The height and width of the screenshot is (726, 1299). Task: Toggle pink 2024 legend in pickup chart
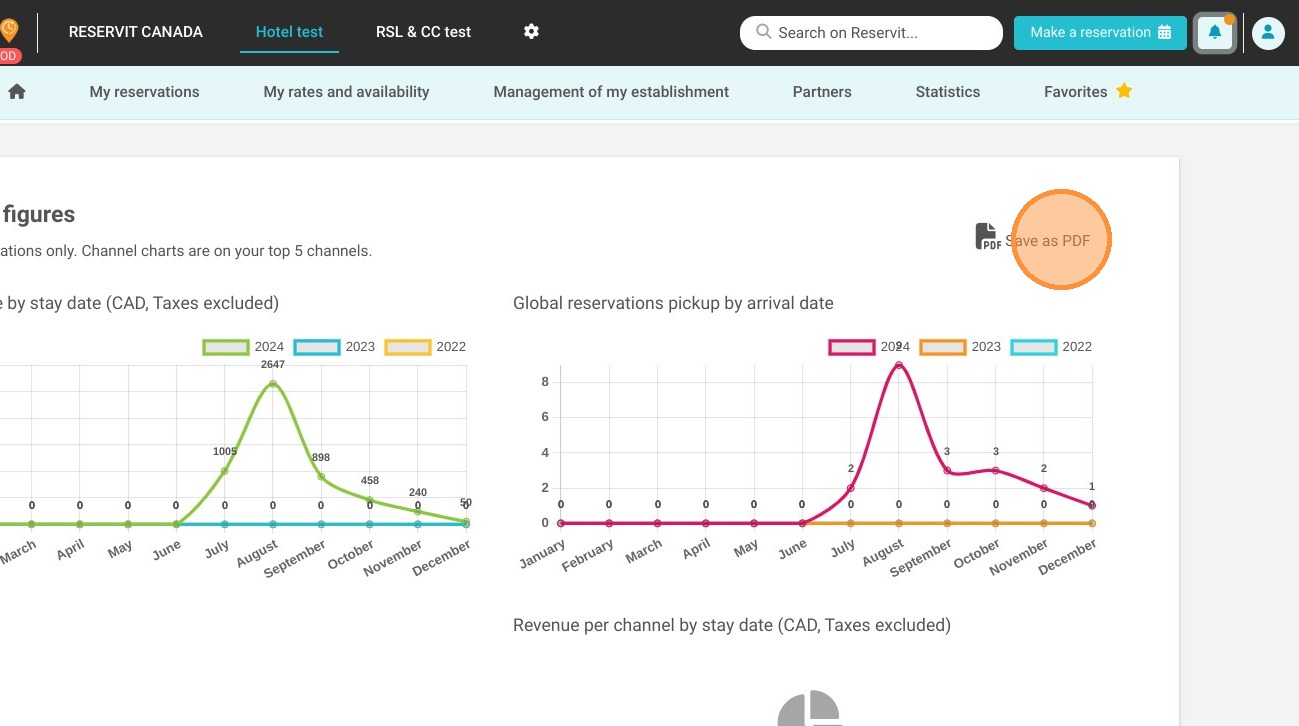[x=869, y=347]
